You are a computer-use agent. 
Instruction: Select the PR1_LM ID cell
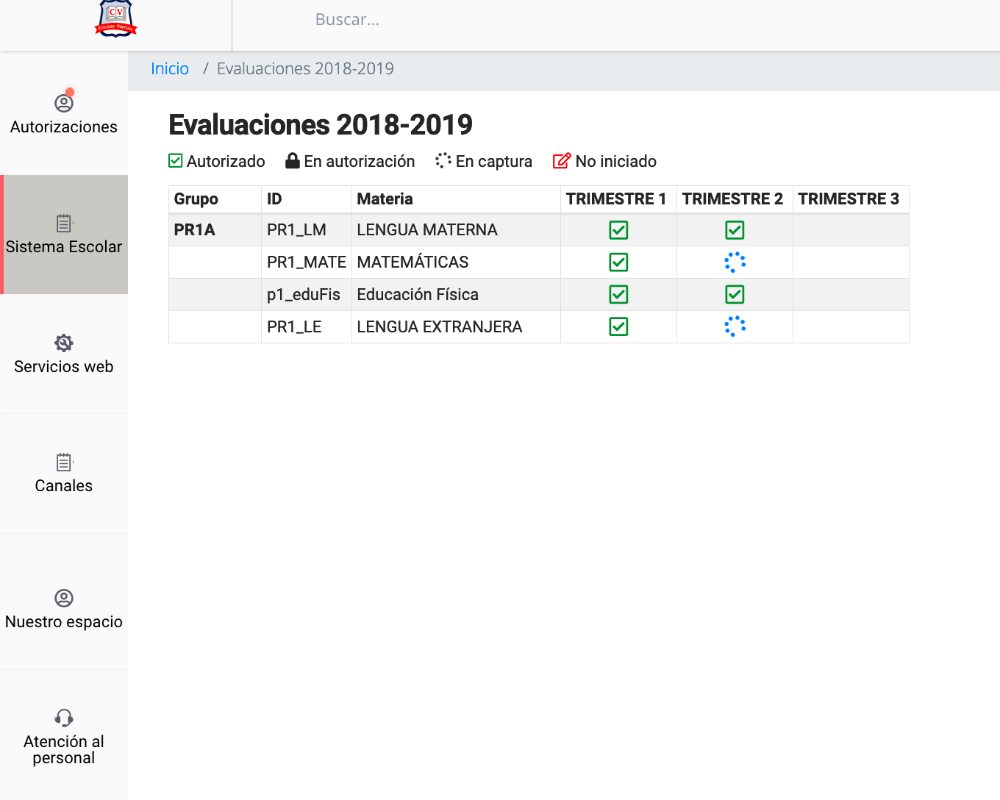[x=306, y=230]
